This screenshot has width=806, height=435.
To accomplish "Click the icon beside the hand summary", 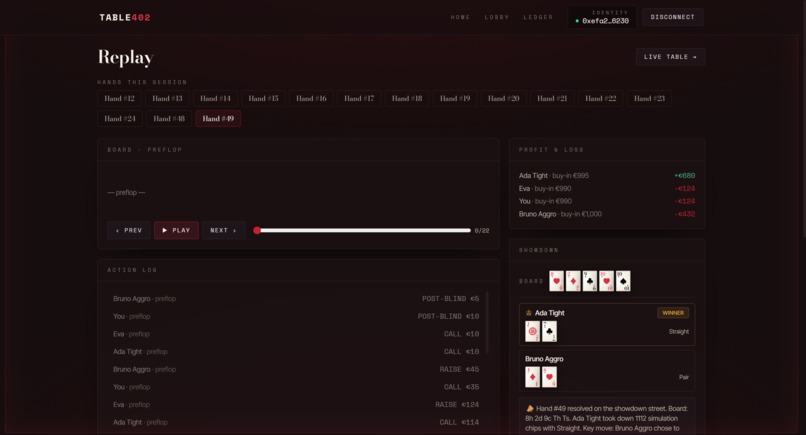I will click(529, 409).
